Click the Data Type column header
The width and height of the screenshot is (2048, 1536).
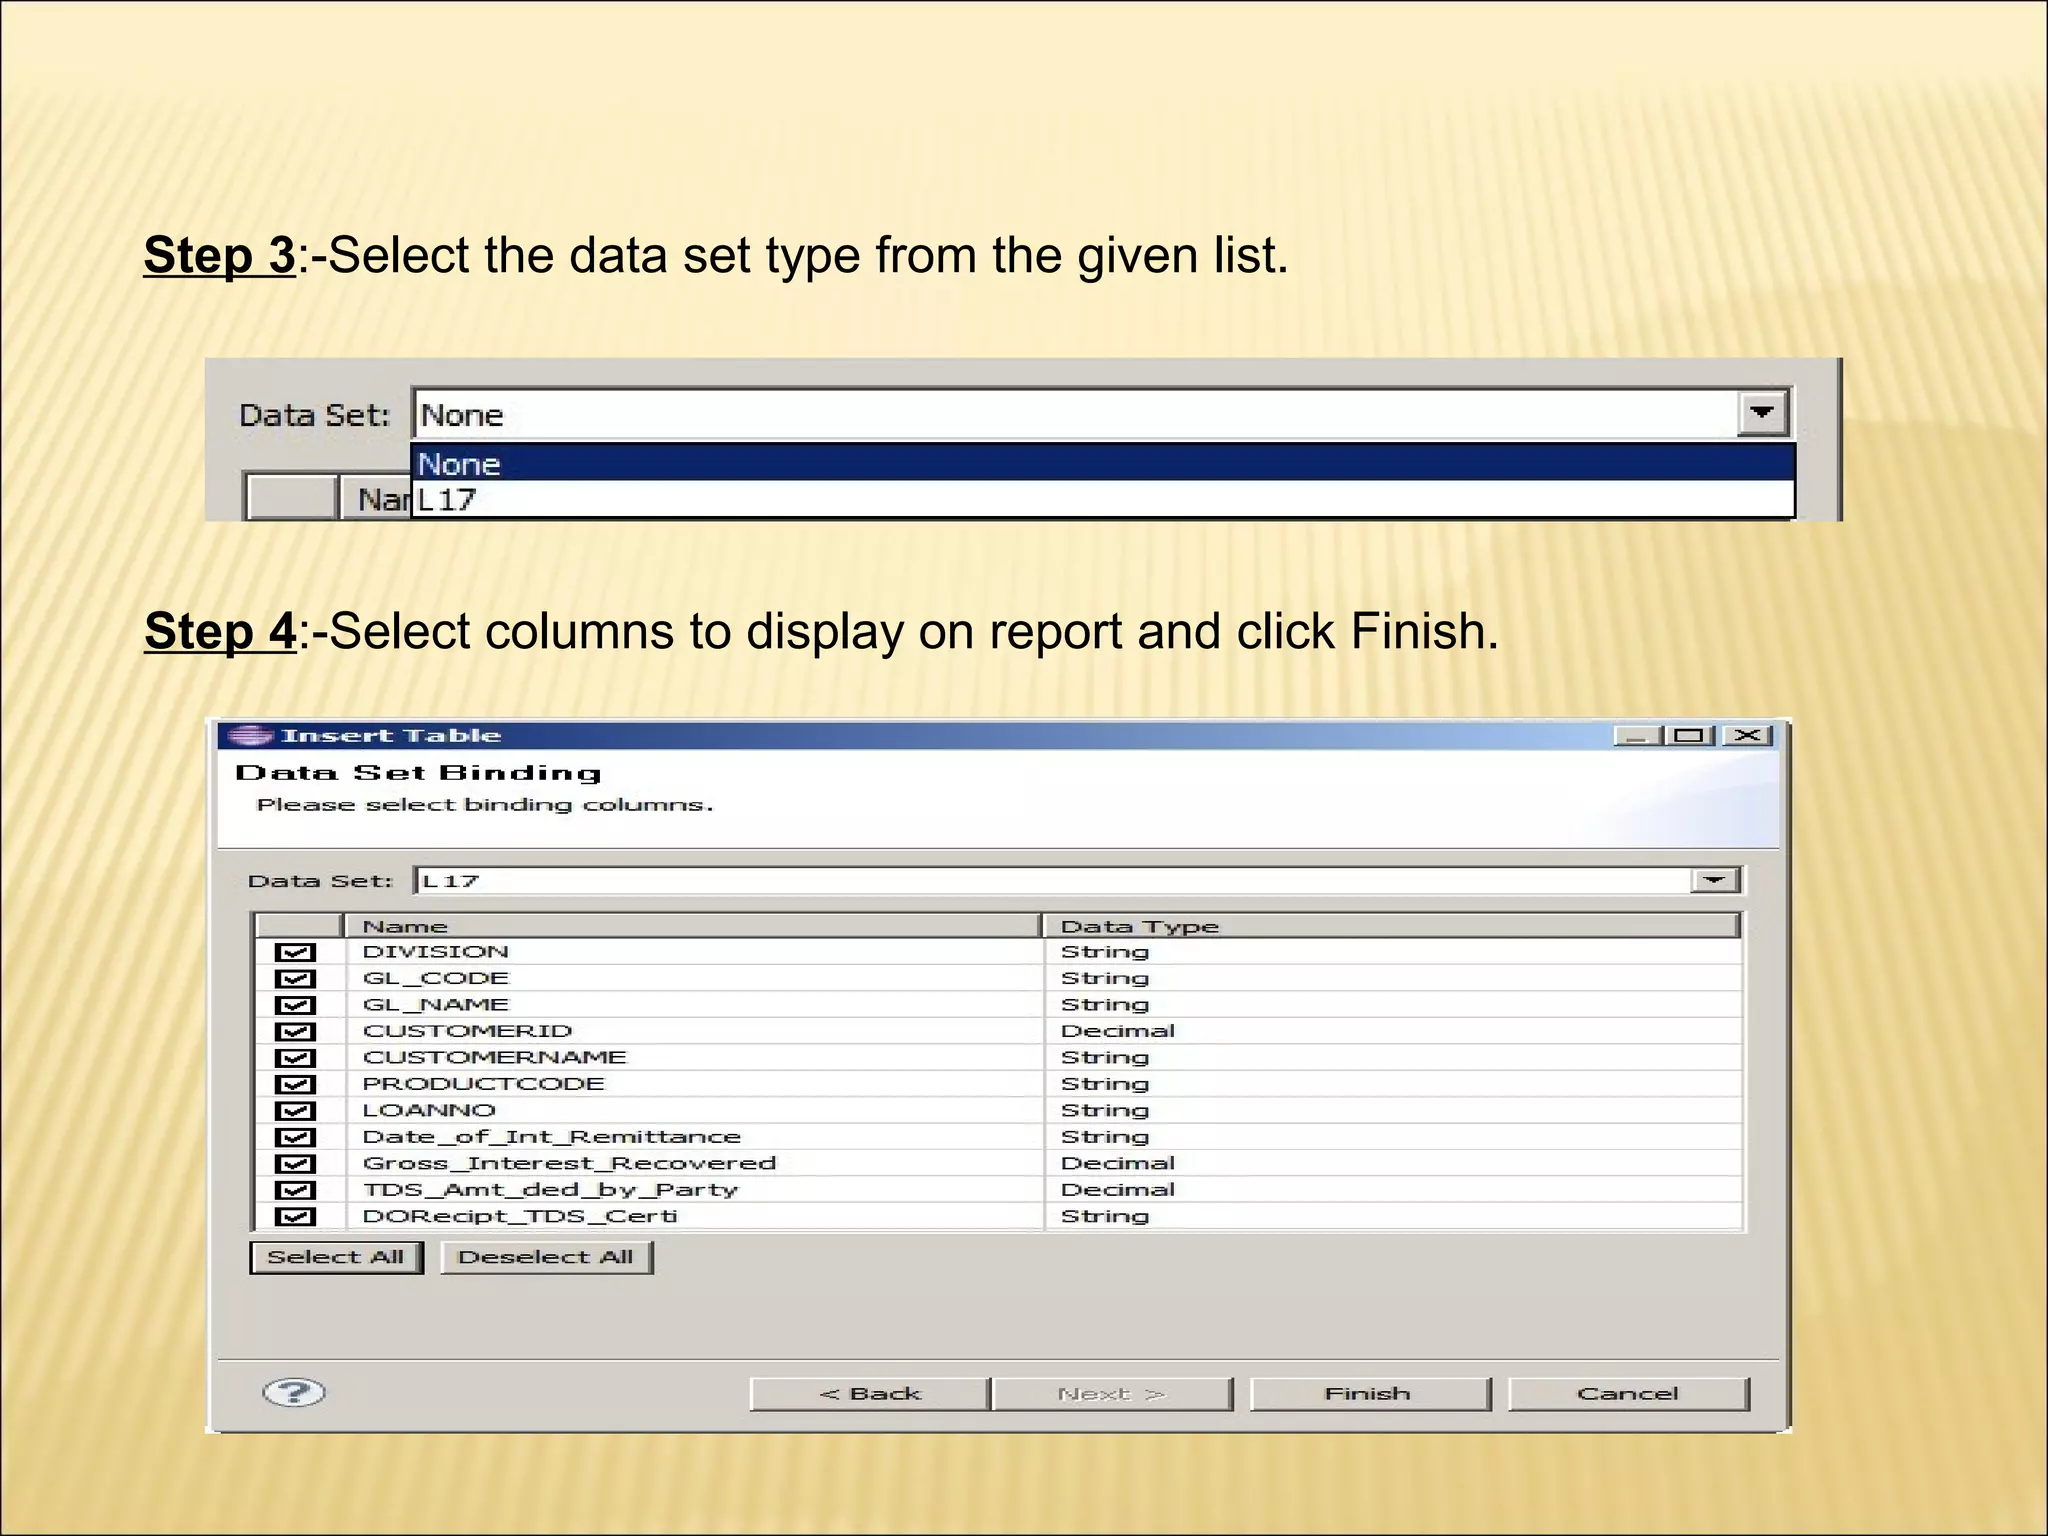1391,926
